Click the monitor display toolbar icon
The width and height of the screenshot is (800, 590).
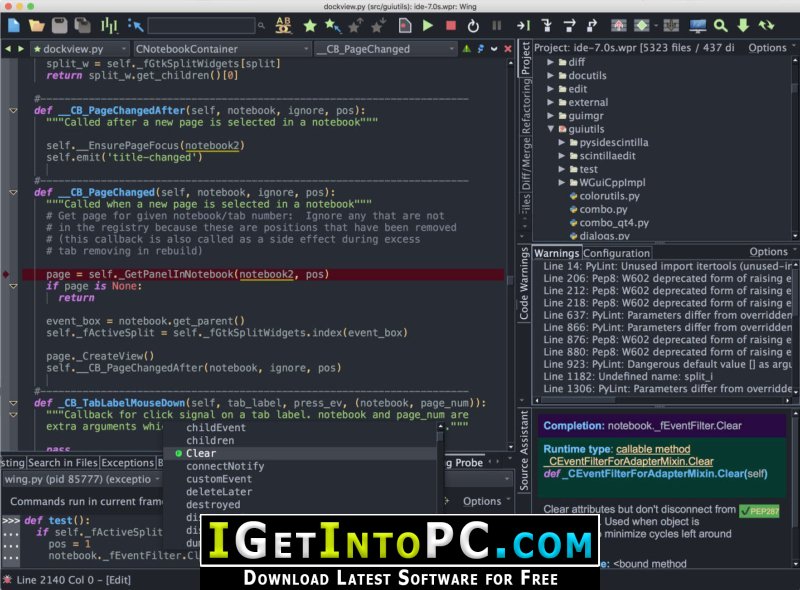[x=697, y=25]
